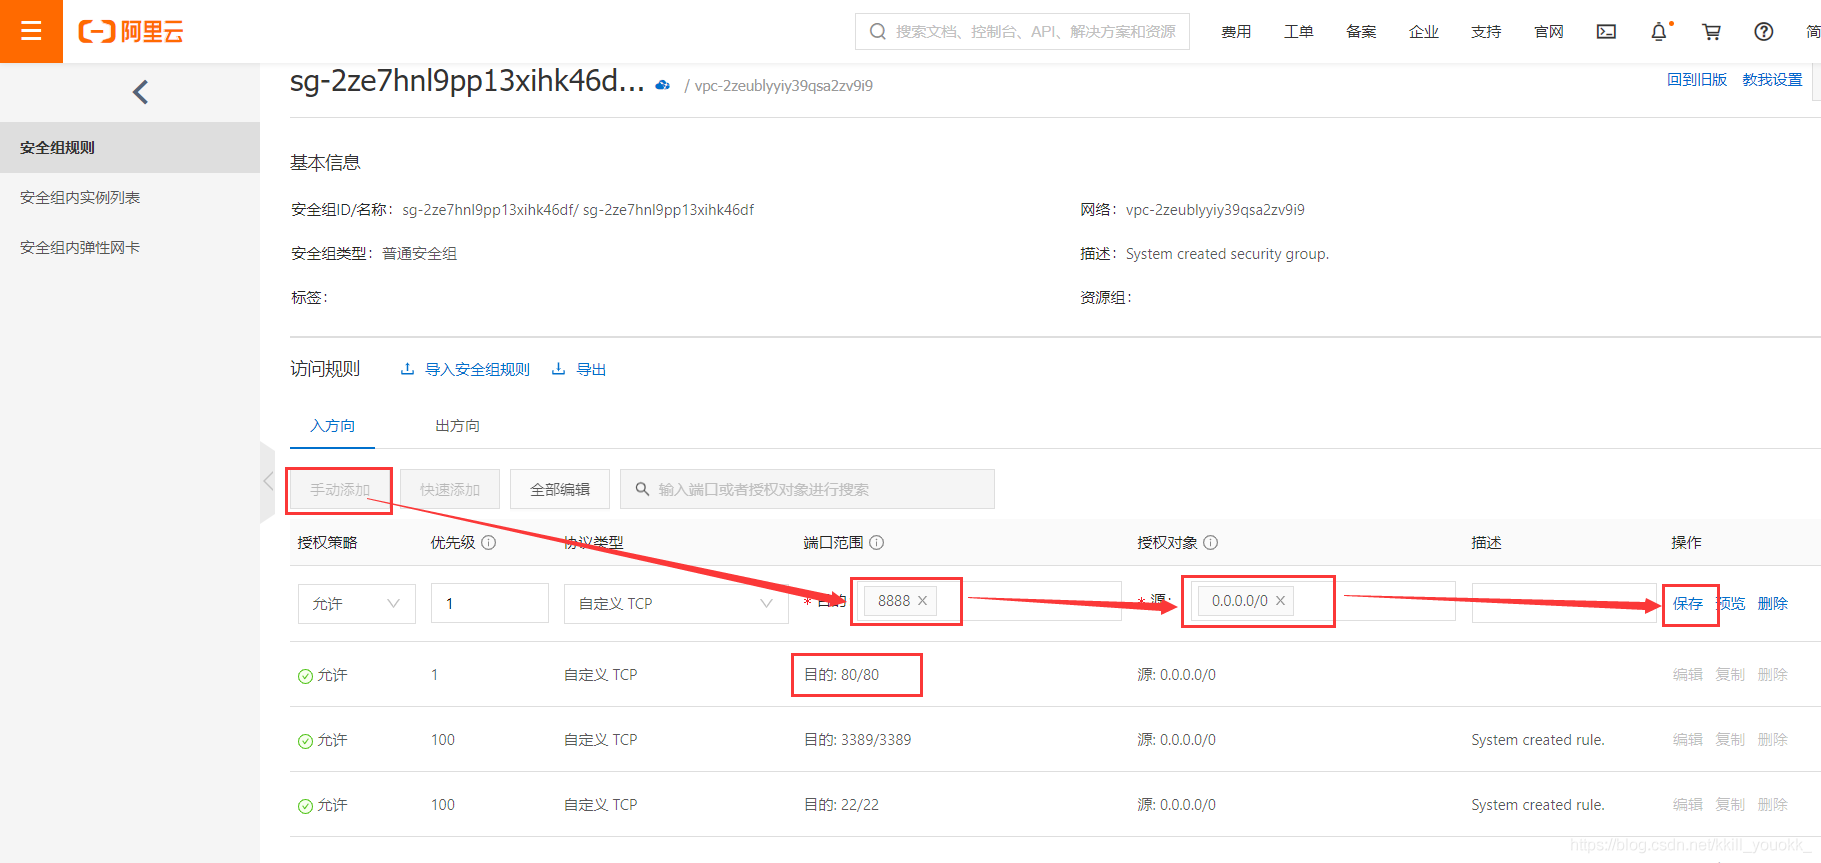Click the 全部编辑 button
The image size is (1821, 863).
[x=560, y=489]
